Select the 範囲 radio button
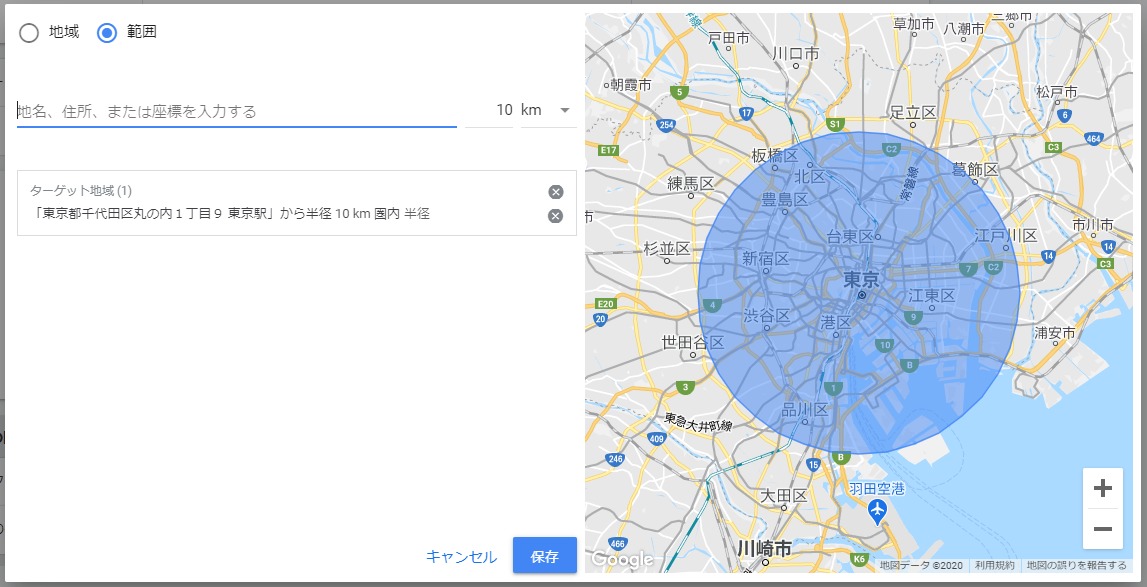Viewport: 1147px width, 587px height. [107, 33]
